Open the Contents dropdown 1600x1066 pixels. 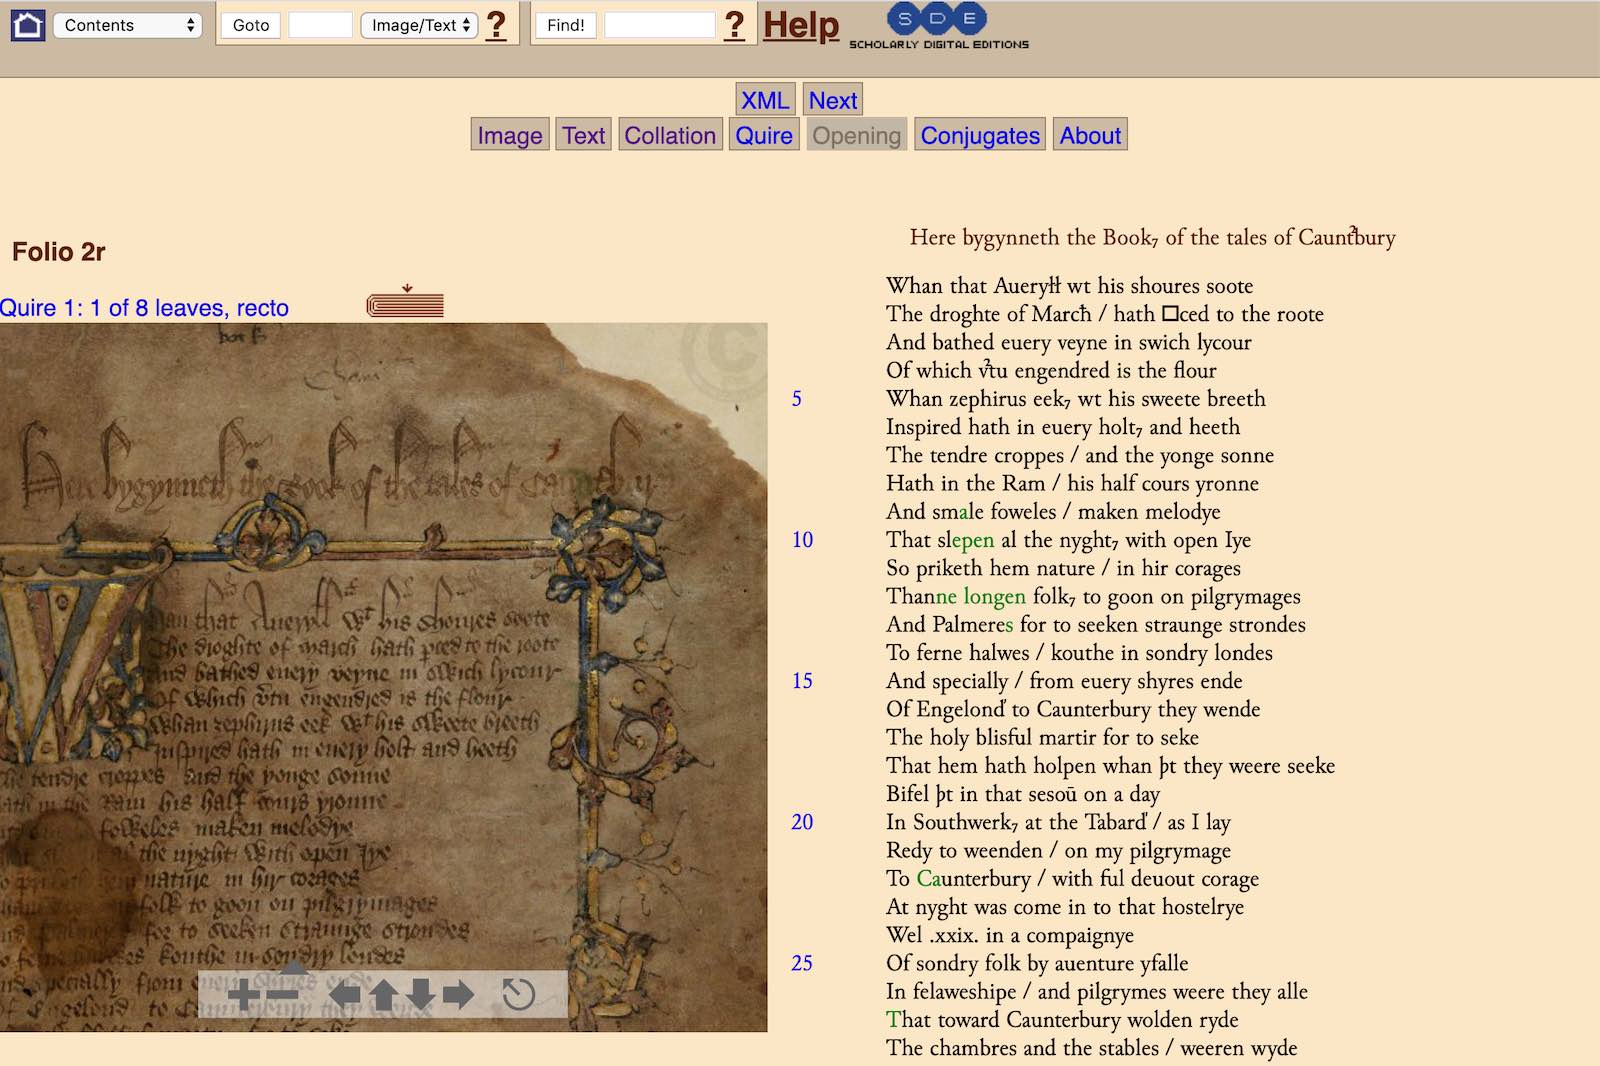[x=127, y=25]
